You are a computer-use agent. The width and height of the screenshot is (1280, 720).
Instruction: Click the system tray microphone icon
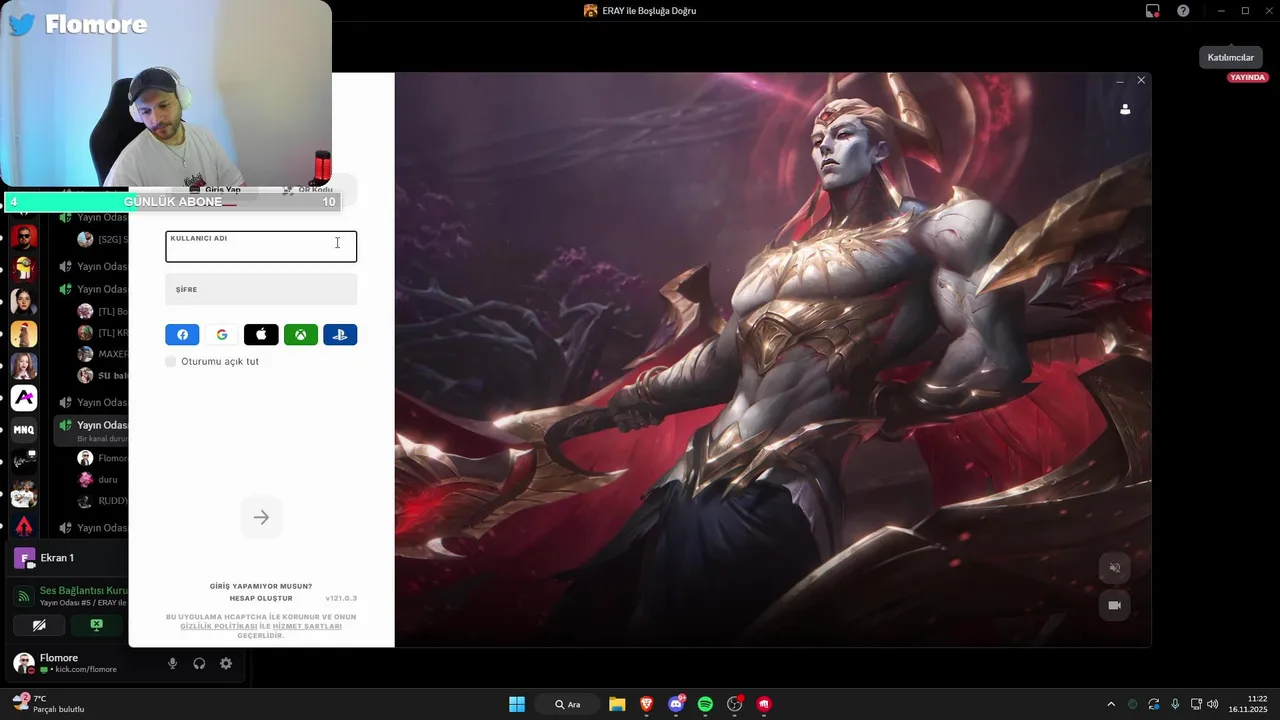[x=1175, y=704]
